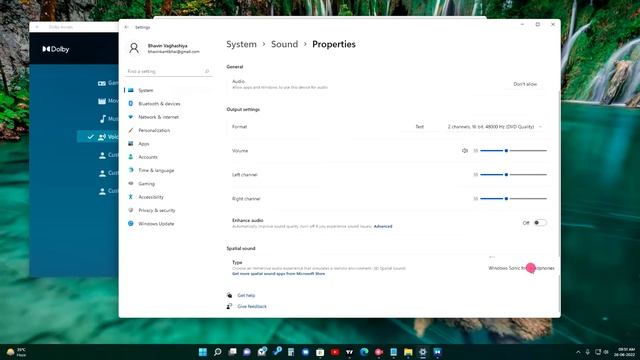
Task: Click the Get help icon
Action: coord(229,295)
